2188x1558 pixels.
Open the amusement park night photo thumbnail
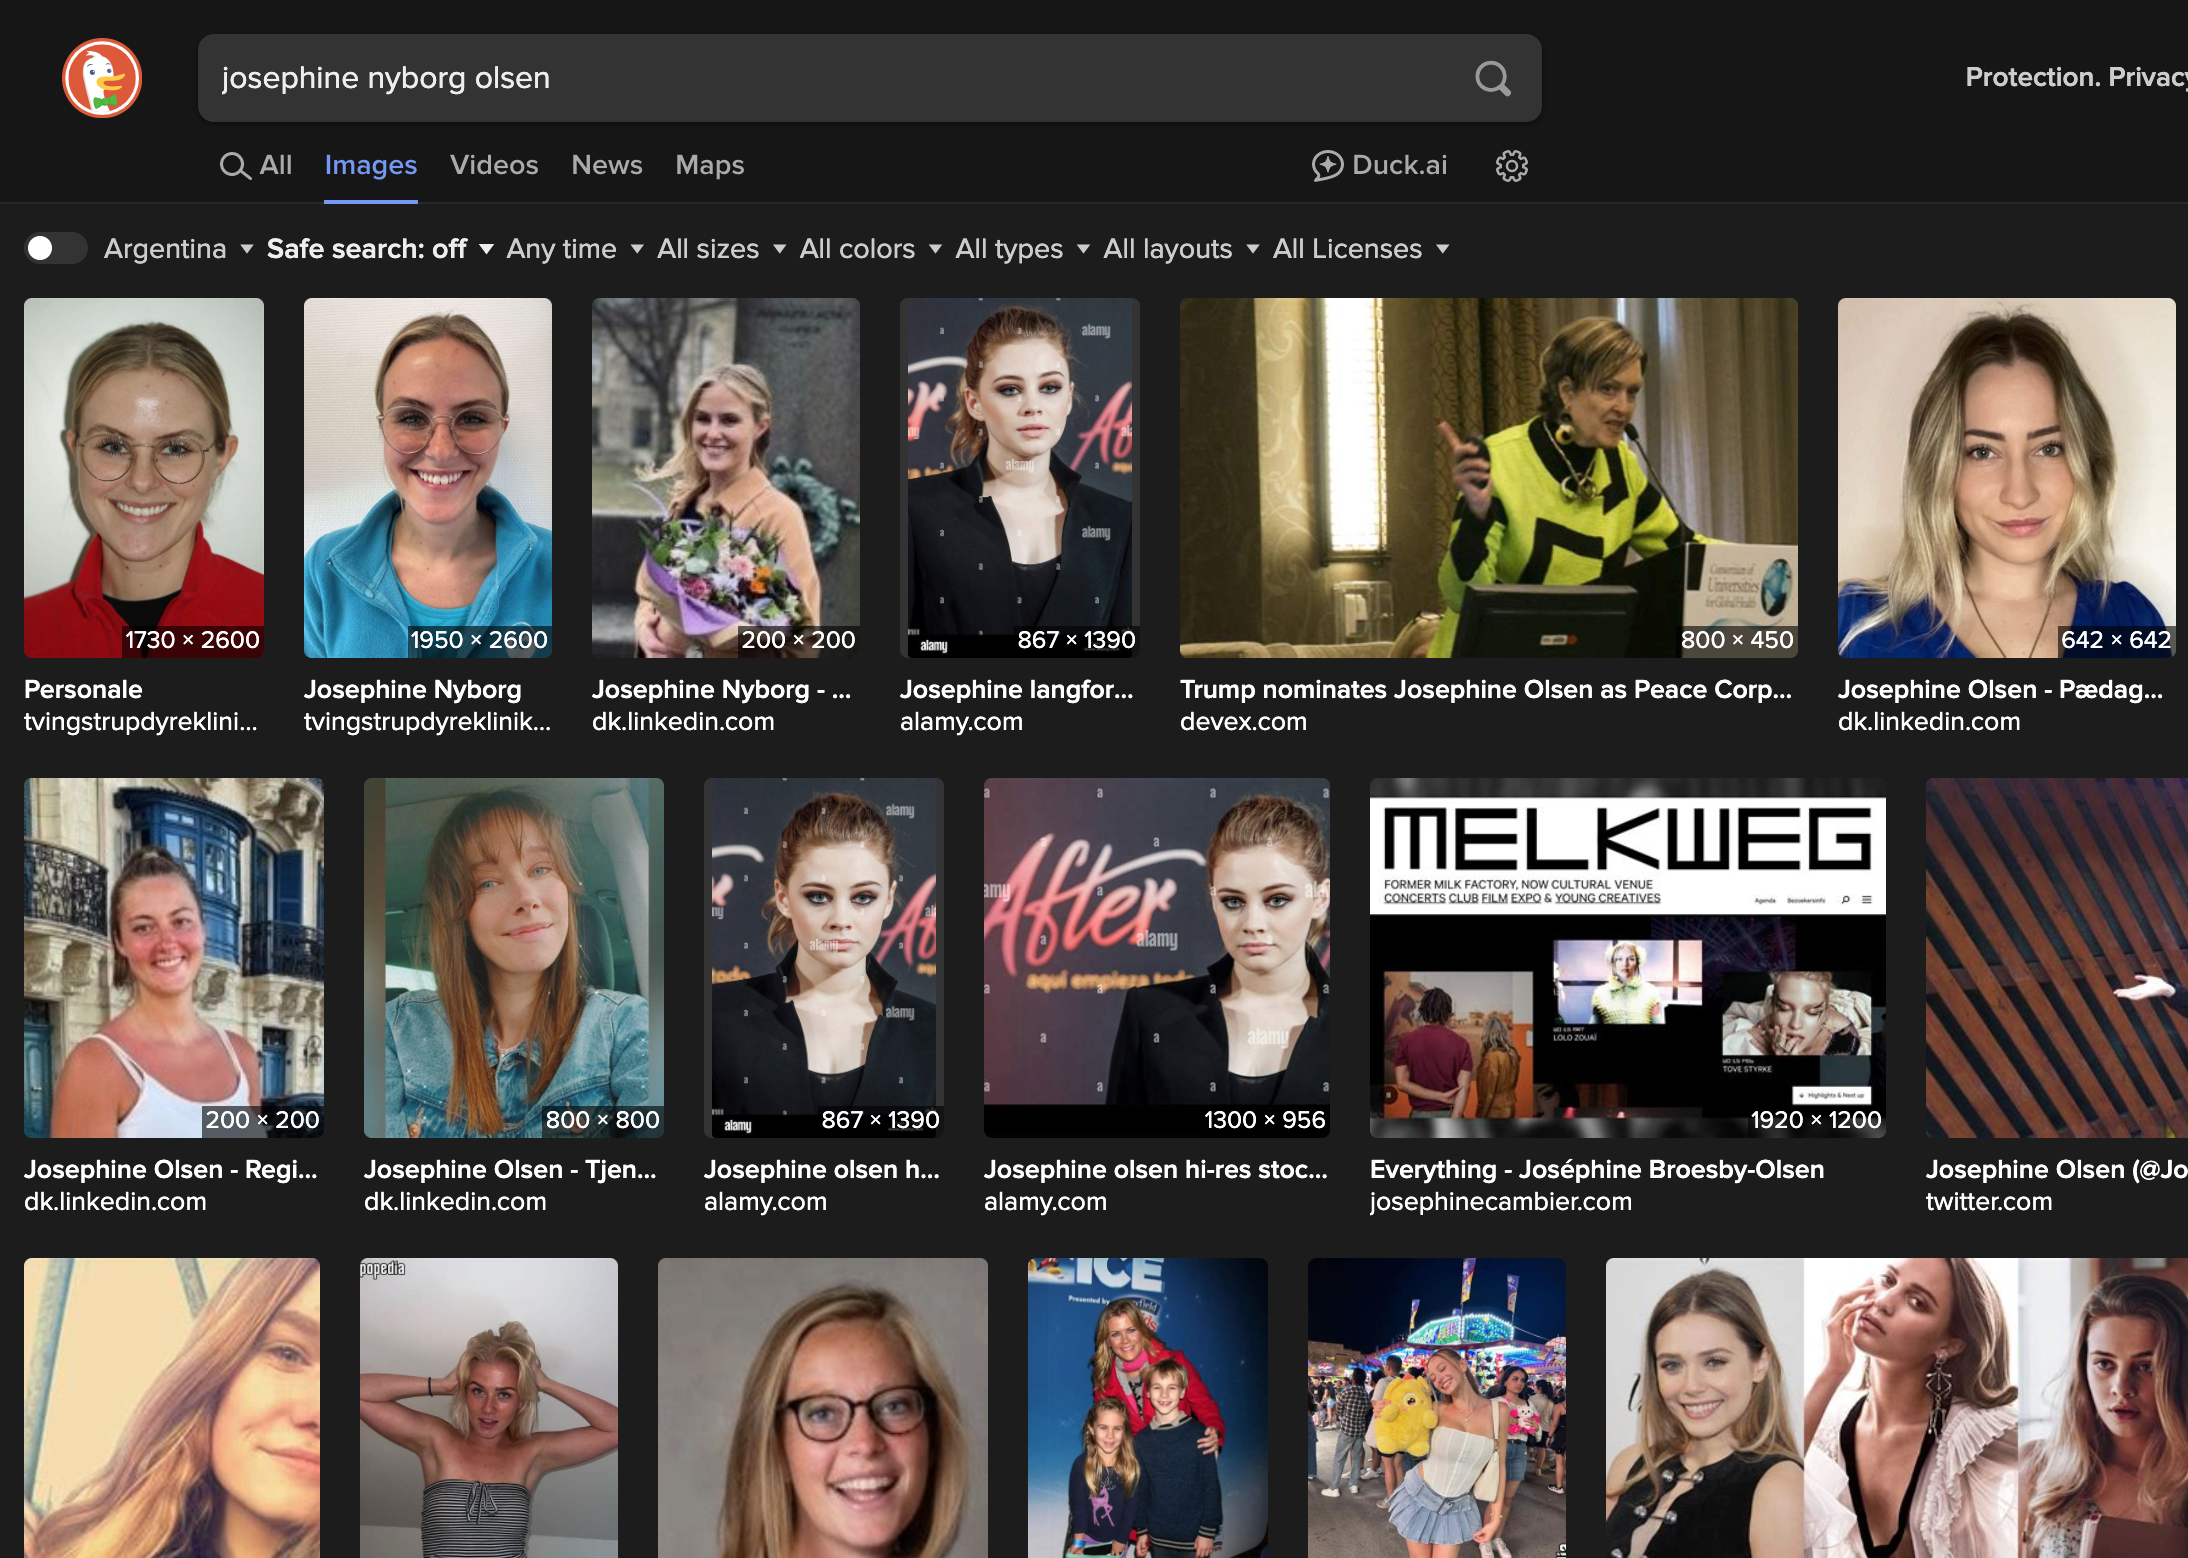click(1437, 1408)
